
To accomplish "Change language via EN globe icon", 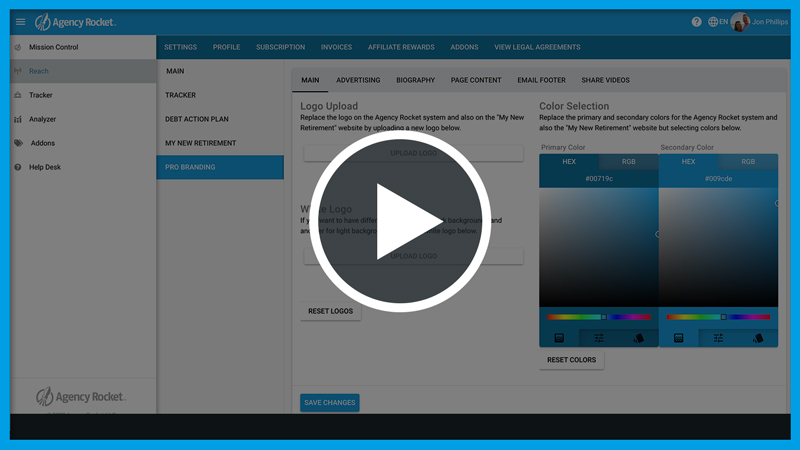I will pos(718,22).
